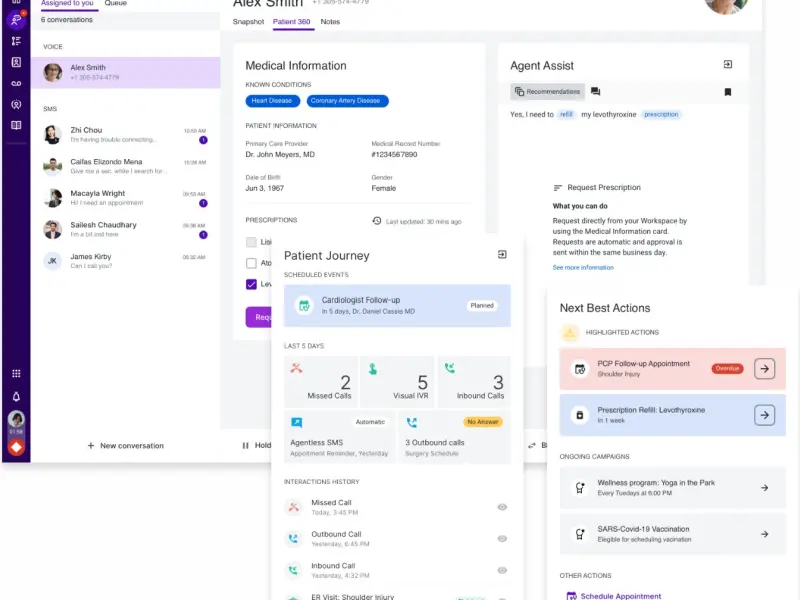Expand the Patient Journey panel

click(502, 254)
